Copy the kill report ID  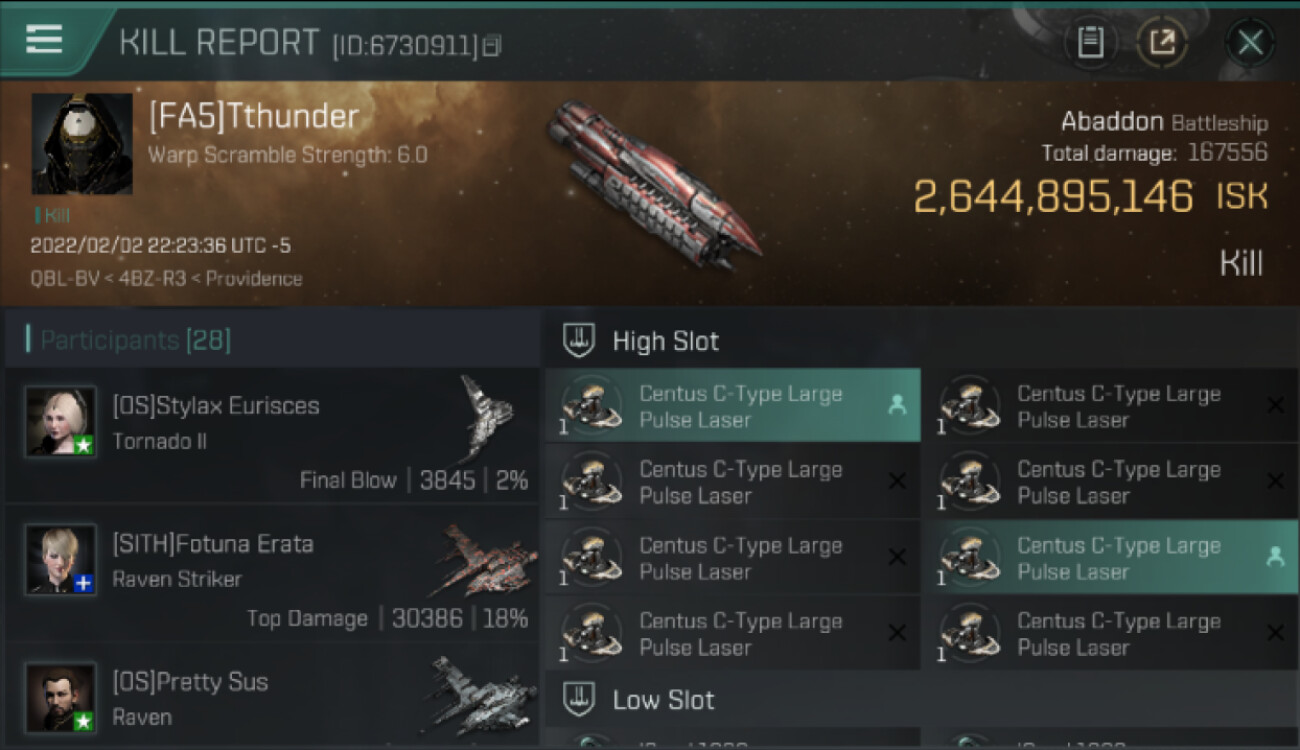tap(491, 46)
